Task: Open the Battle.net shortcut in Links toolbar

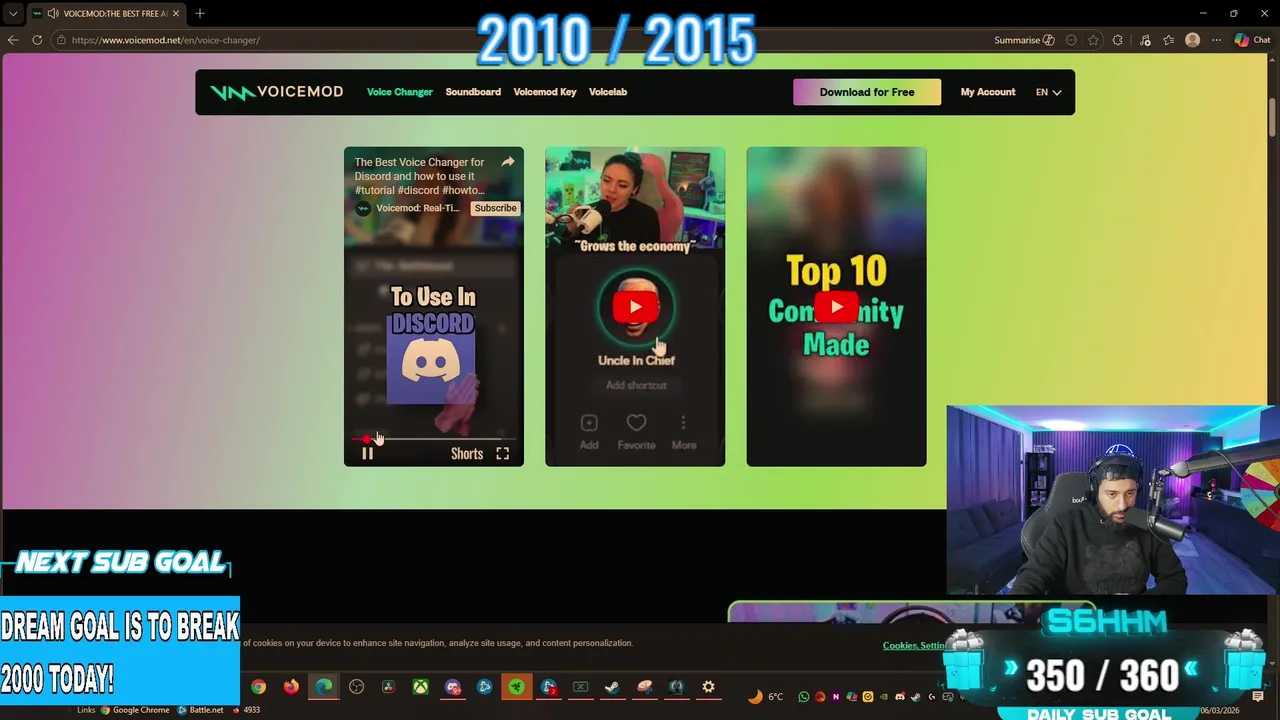Action: coord(201,710)
